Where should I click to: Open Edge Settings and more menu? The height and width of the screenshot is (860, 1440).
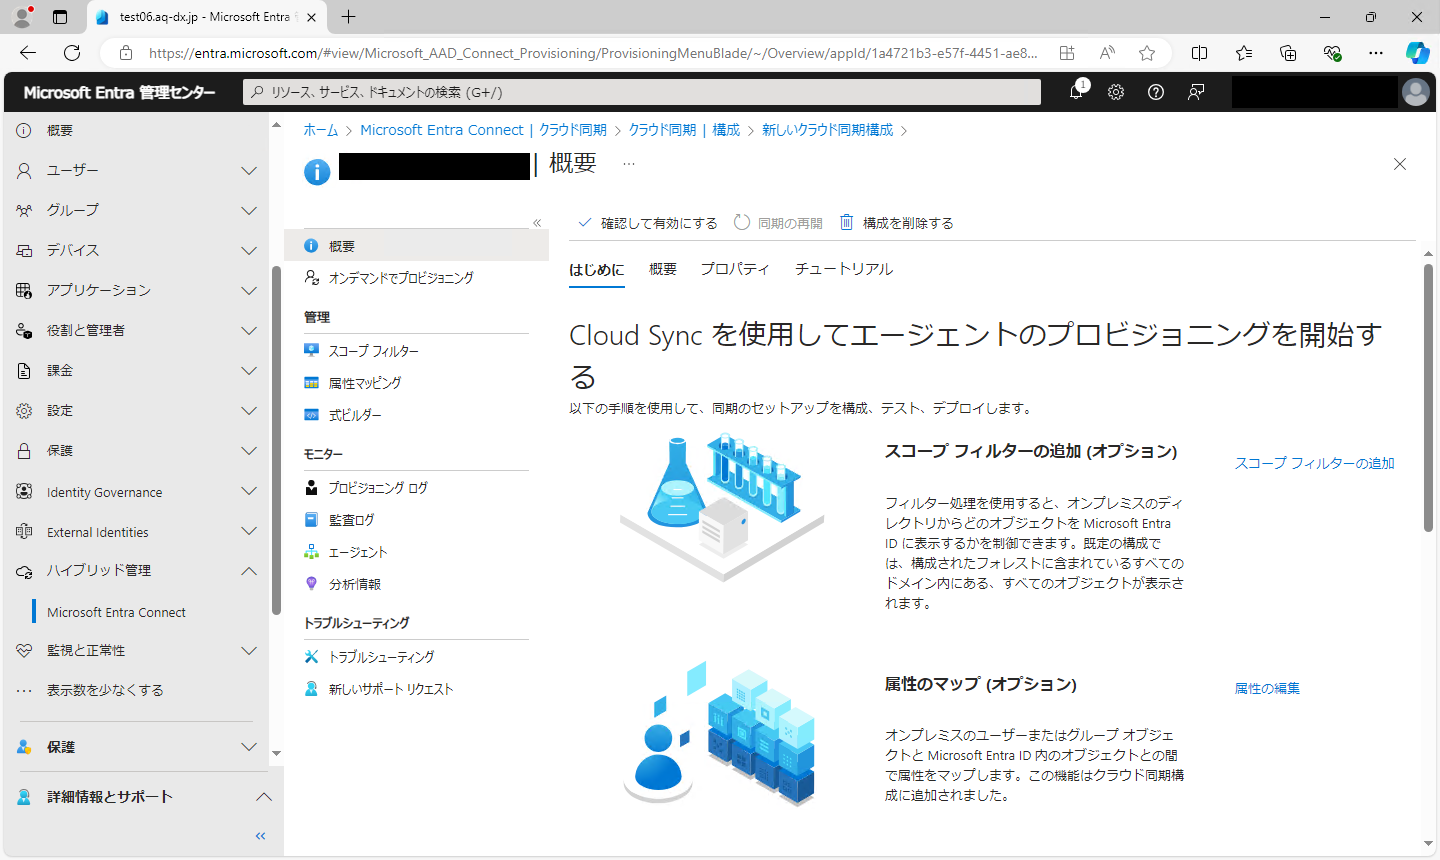[x=1376, y=53]
